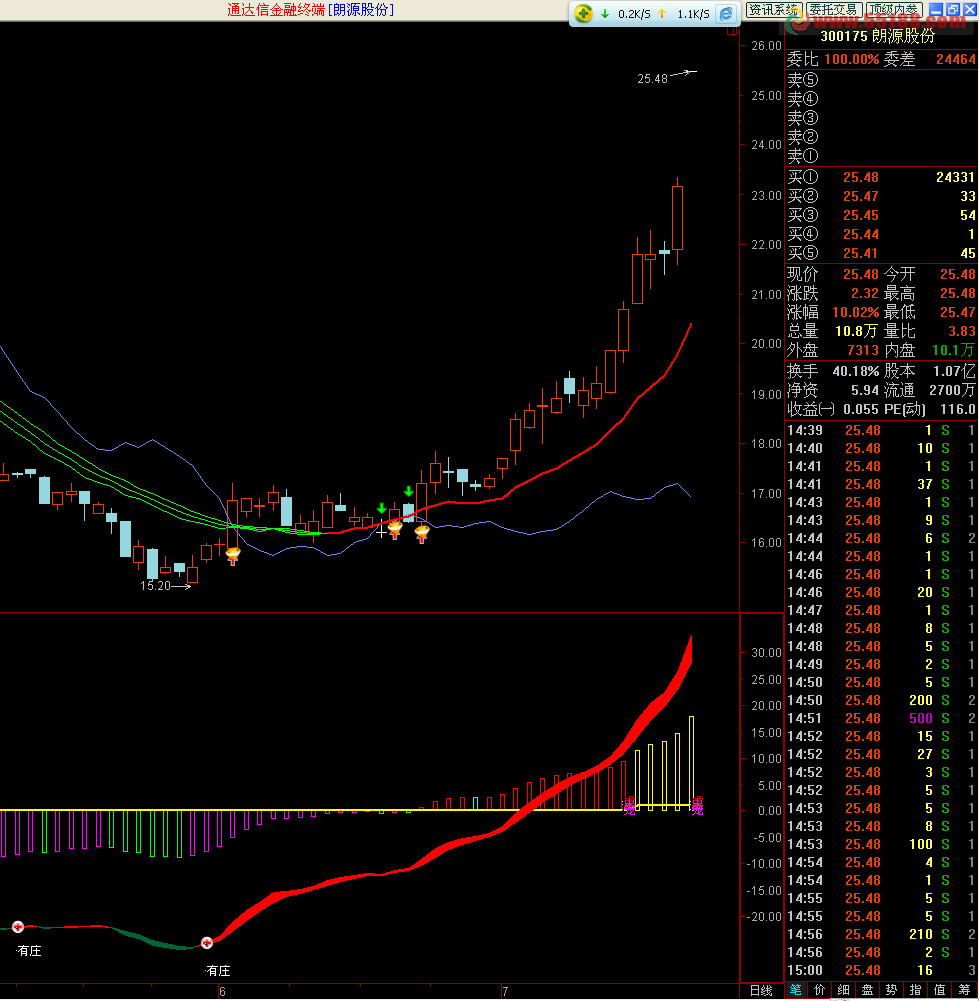Click the gold ingot signal near 15.20 low
This screenshot has width=979, height=1001.
[x=233, y=556]
